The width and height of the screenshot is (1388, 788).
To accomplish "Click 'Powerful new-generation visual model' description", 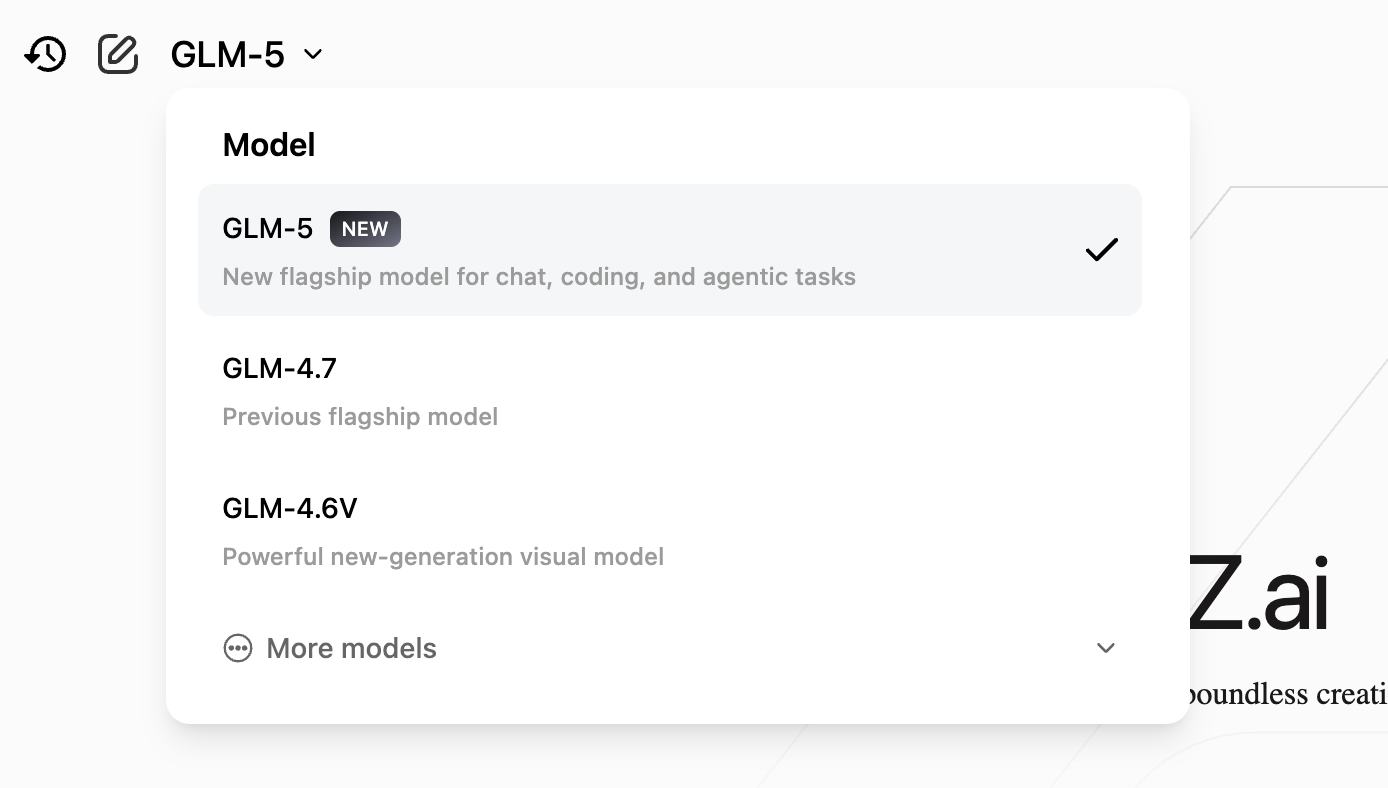I will 443,557.
